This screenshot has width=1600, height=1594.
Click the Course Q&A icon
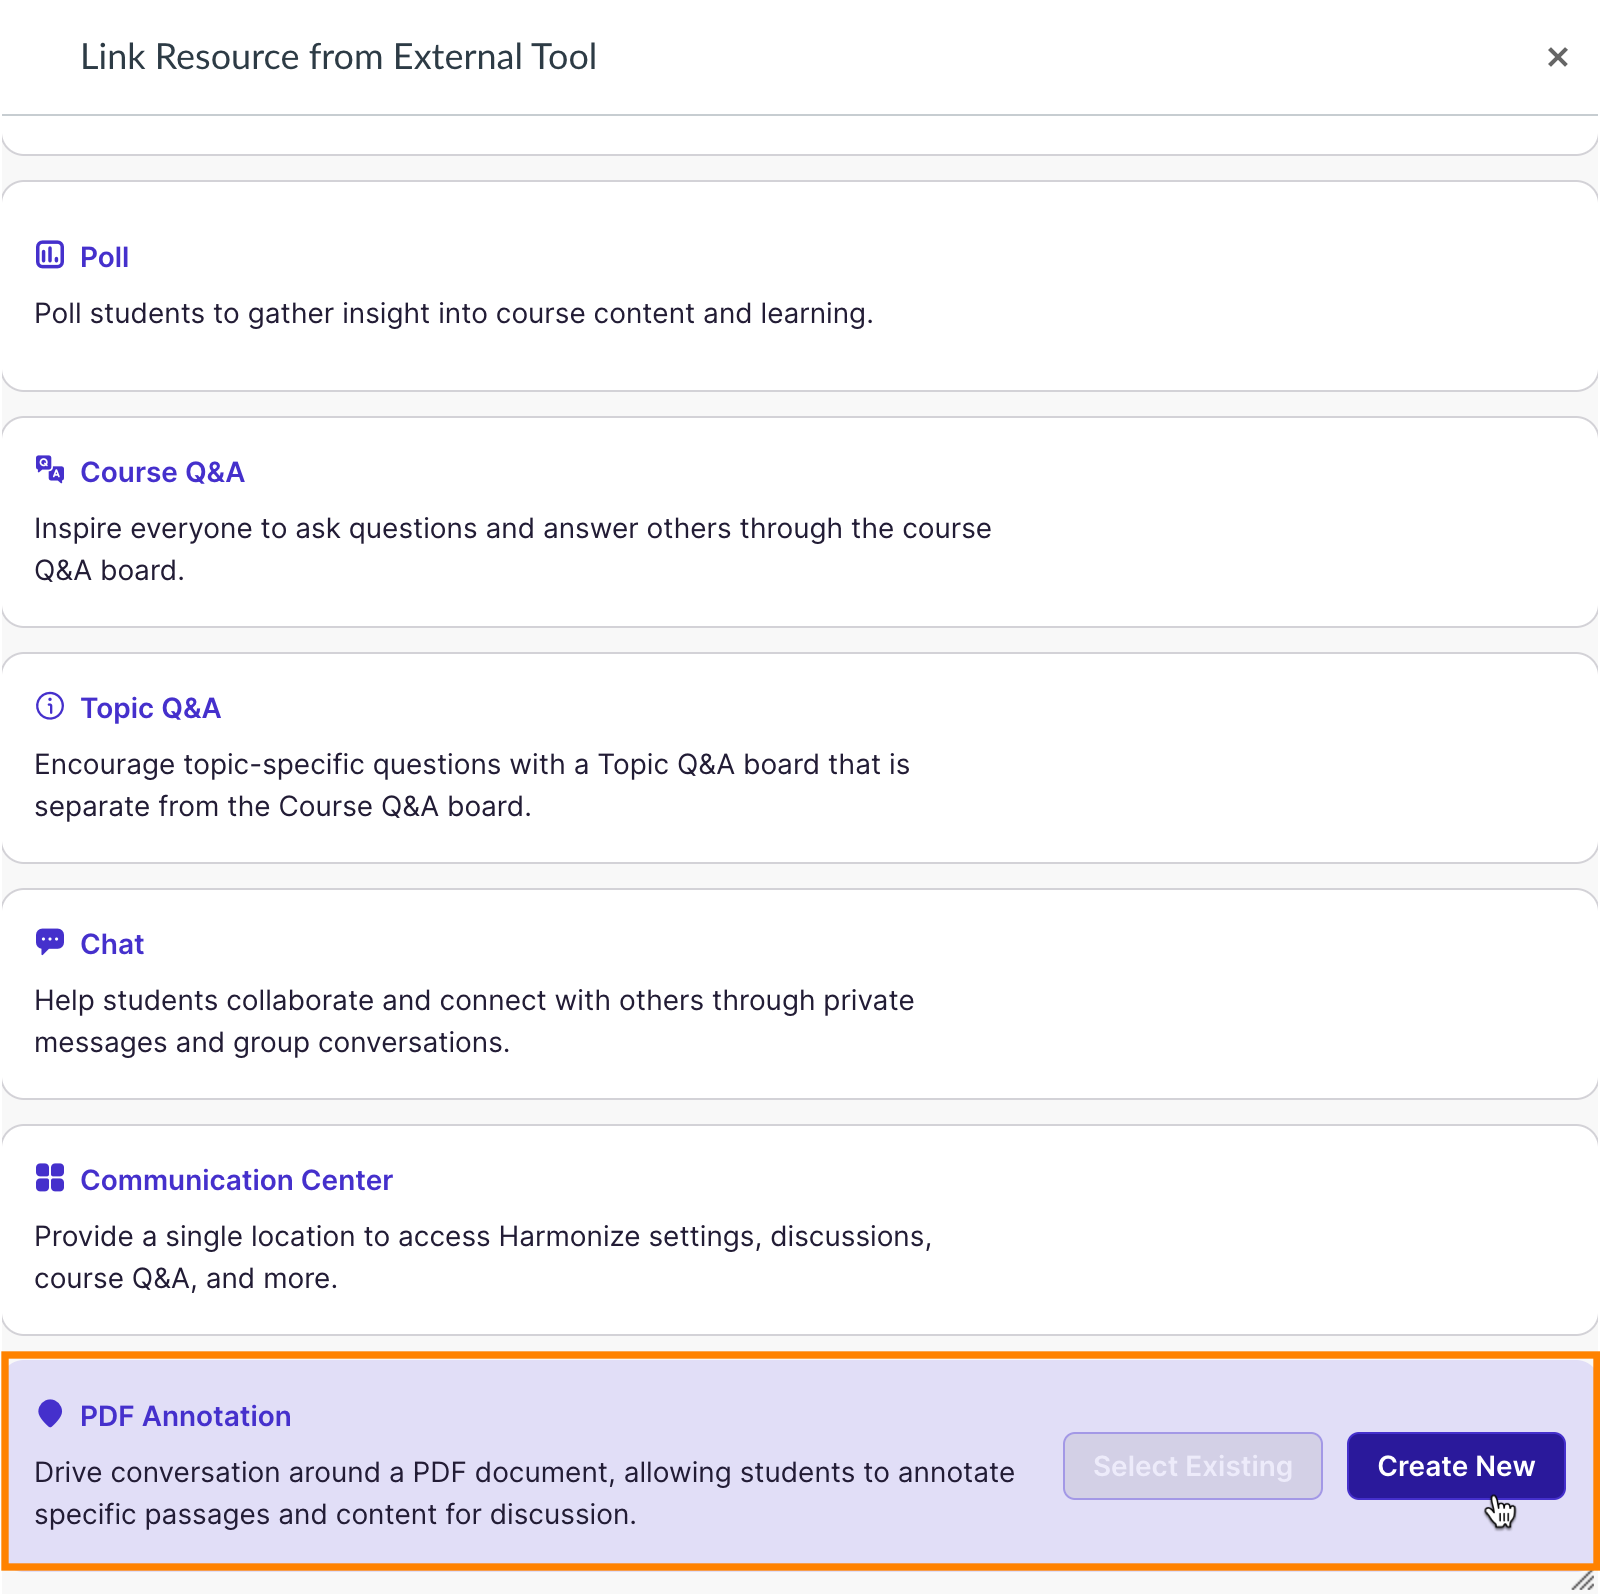click(x=50, y=470)
